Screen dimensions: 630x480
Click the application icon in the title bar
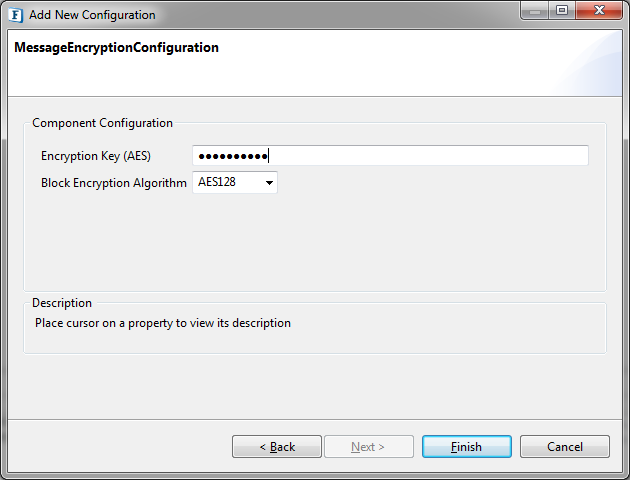(x=15, y=15)
